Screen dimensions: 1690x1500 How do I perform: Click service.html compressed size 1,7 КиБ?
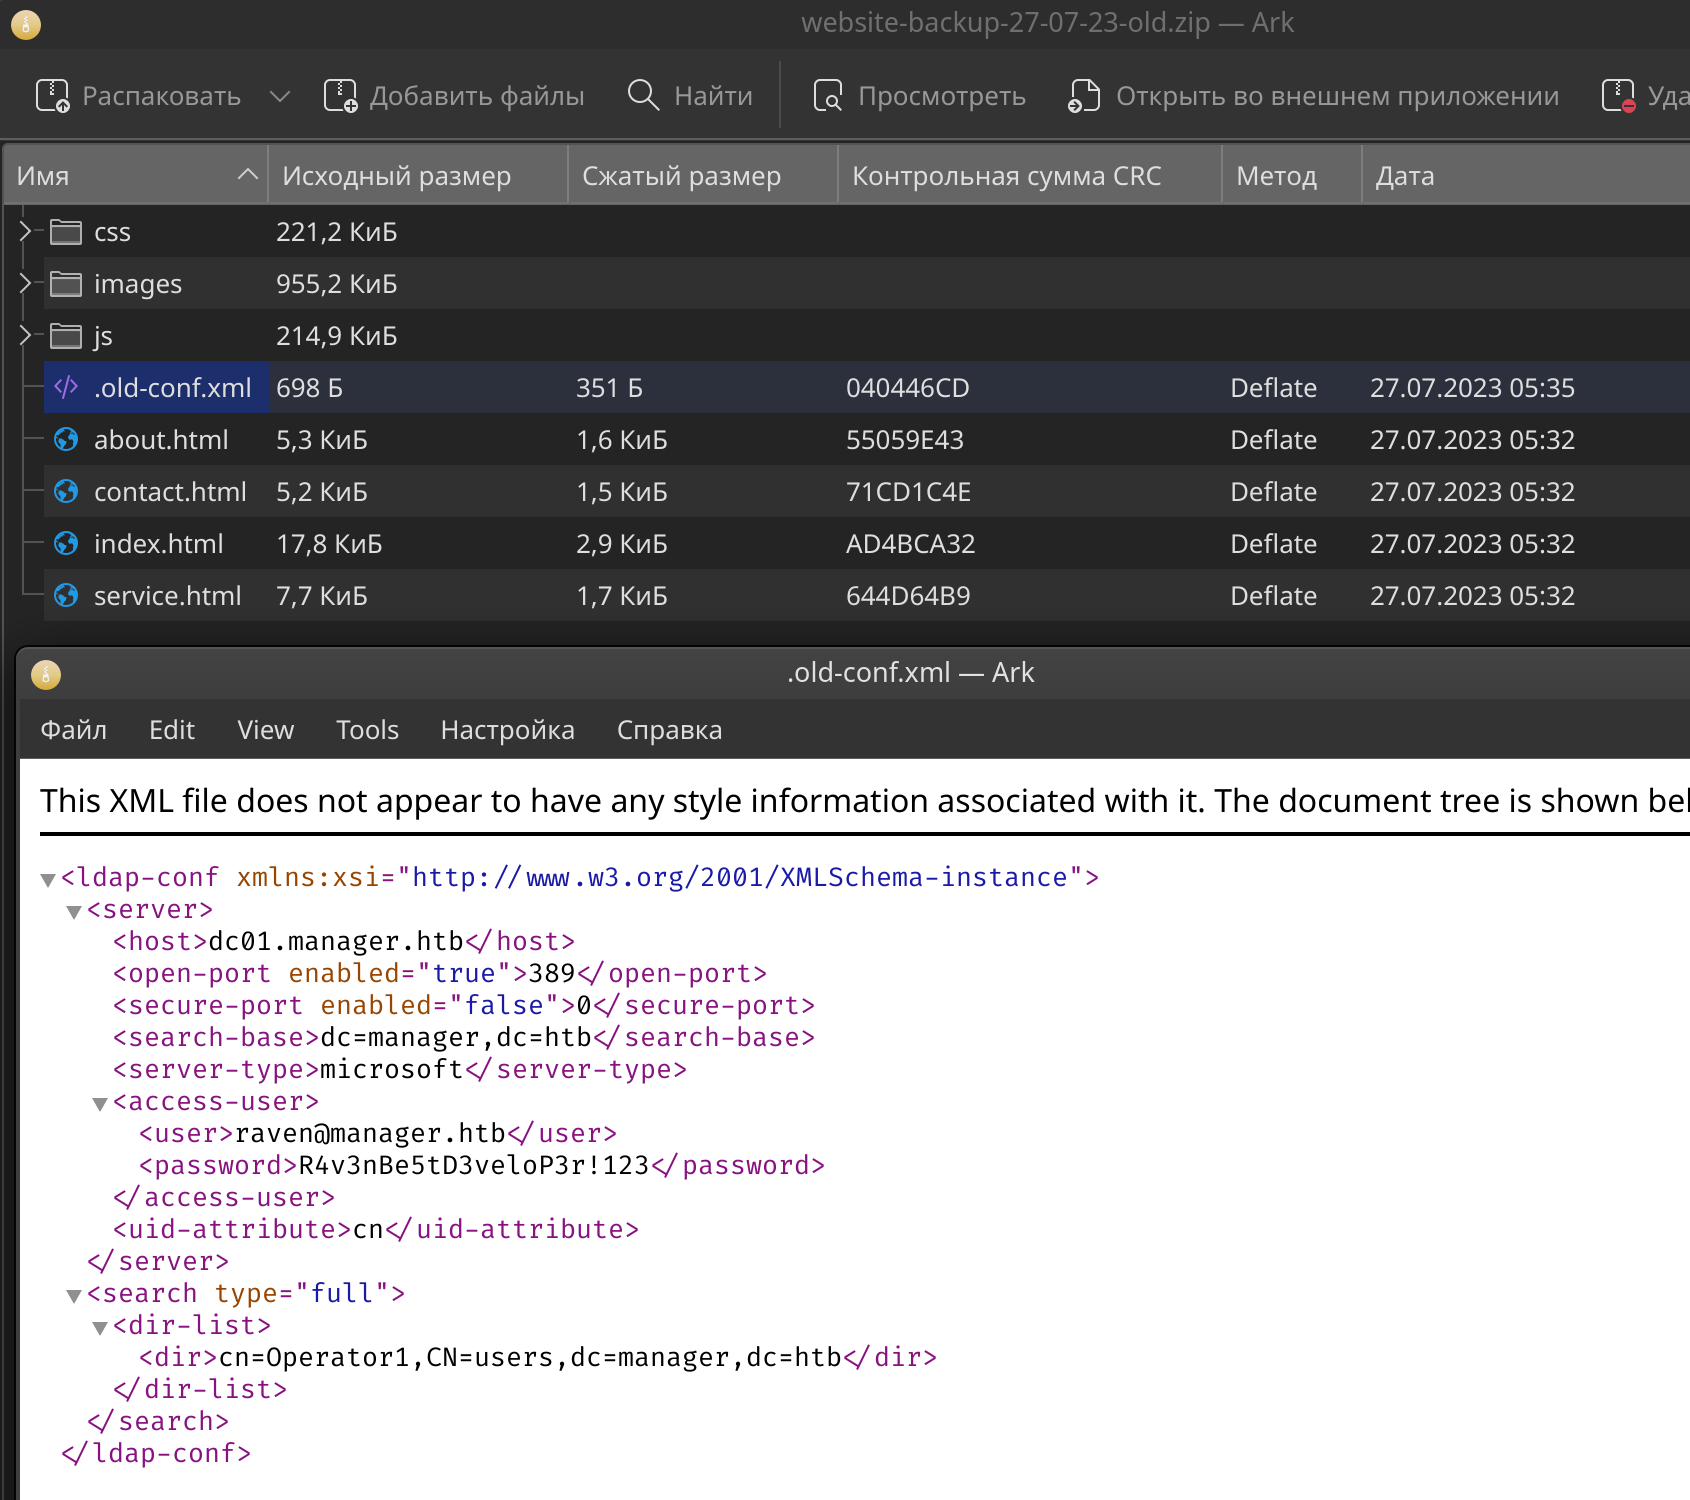[622, 596]
